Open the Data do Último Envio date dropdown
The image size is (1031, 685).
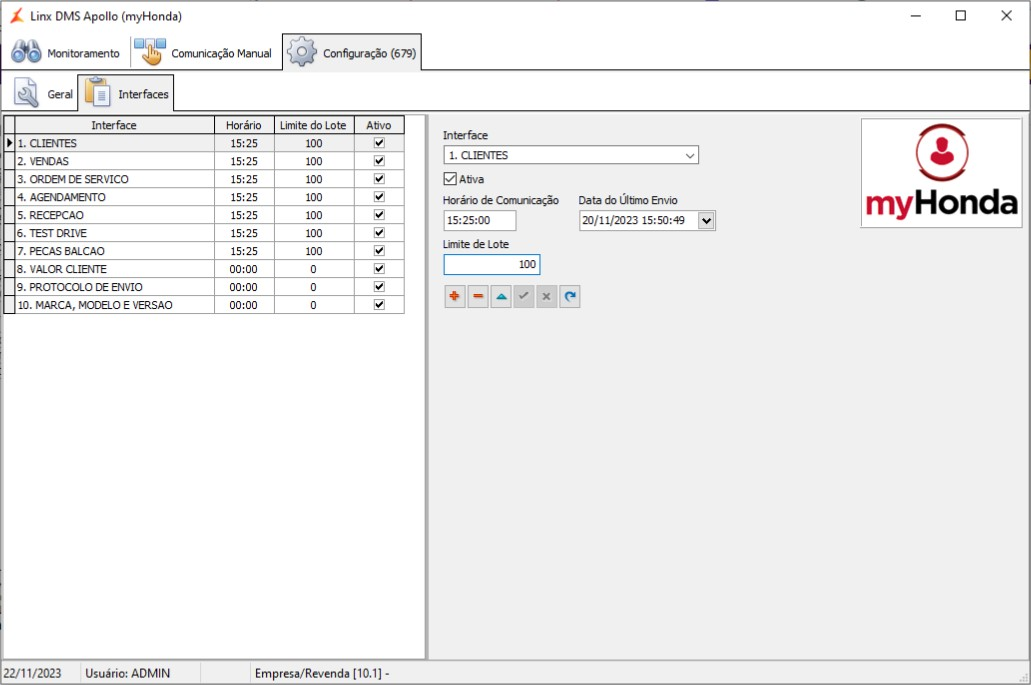click(x=706, y=220)
